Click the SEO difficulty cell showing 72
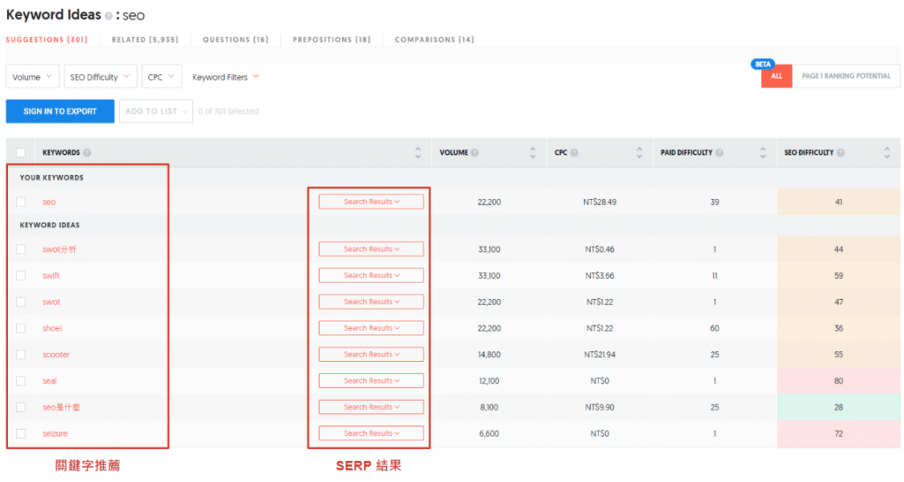Image resolution: width=904 pixels, height=482 pixels. point(838,434)
